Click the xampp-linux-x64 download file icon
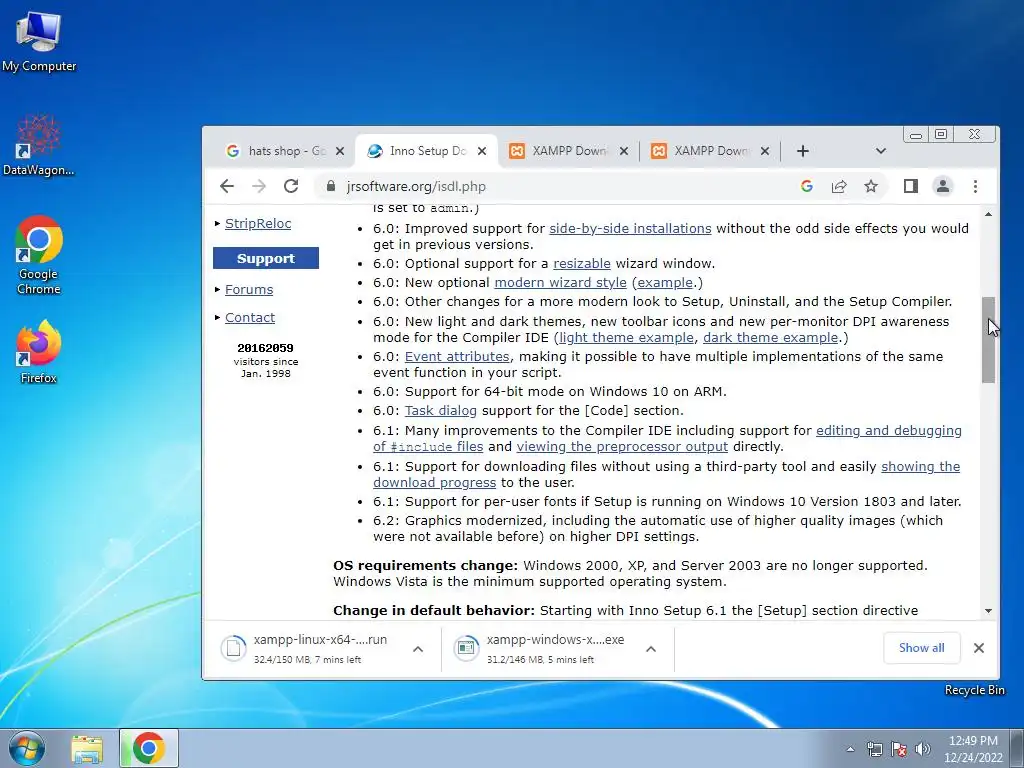Image resolution: width=1024 pixels, height=768 pixels. 233,648
